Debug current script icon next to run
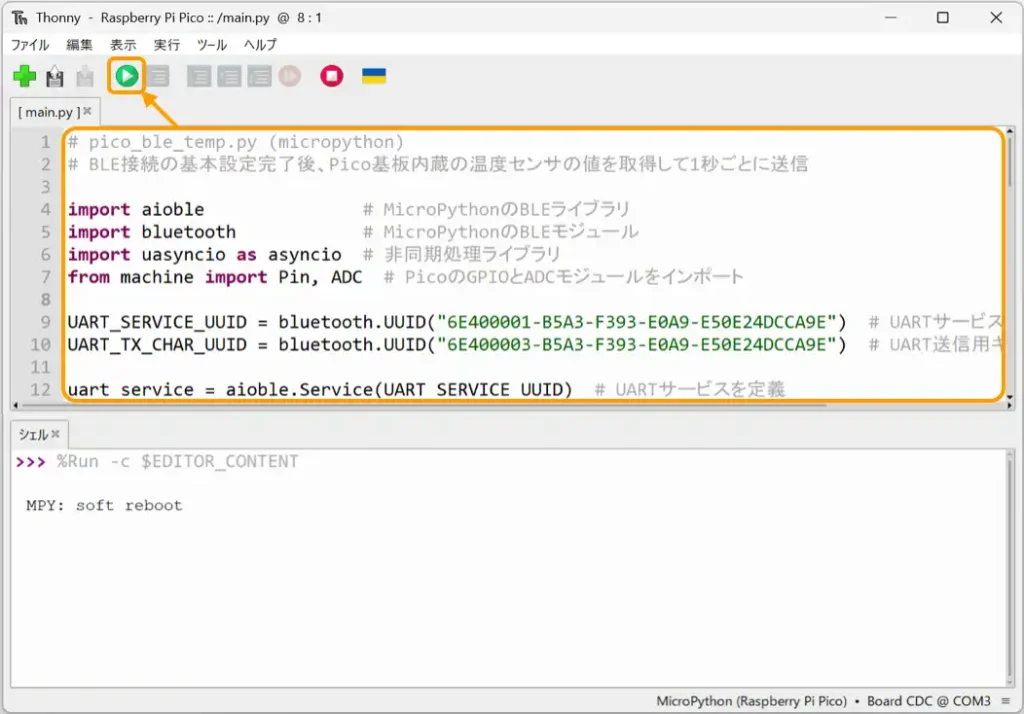1024x714 pixels. pos(159,76)
